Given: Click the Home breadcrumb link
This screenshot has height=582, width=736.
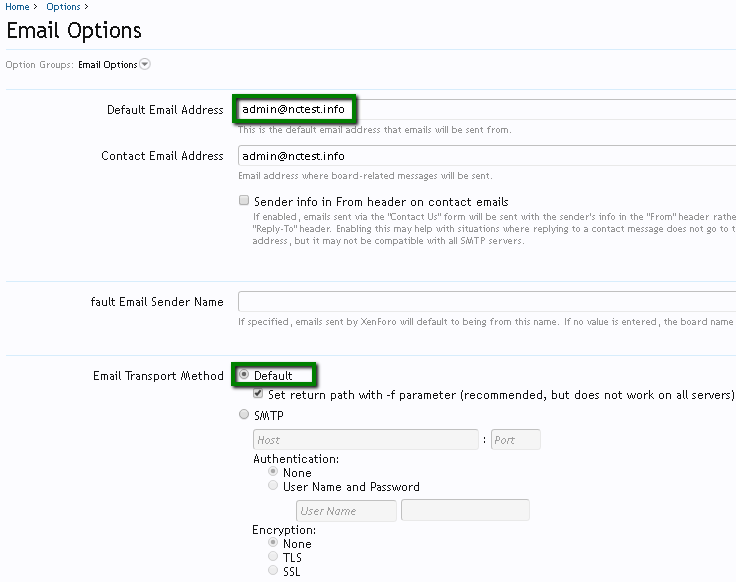Looking at the screenshot, I should pyautogui.click(x=17, y=7).
